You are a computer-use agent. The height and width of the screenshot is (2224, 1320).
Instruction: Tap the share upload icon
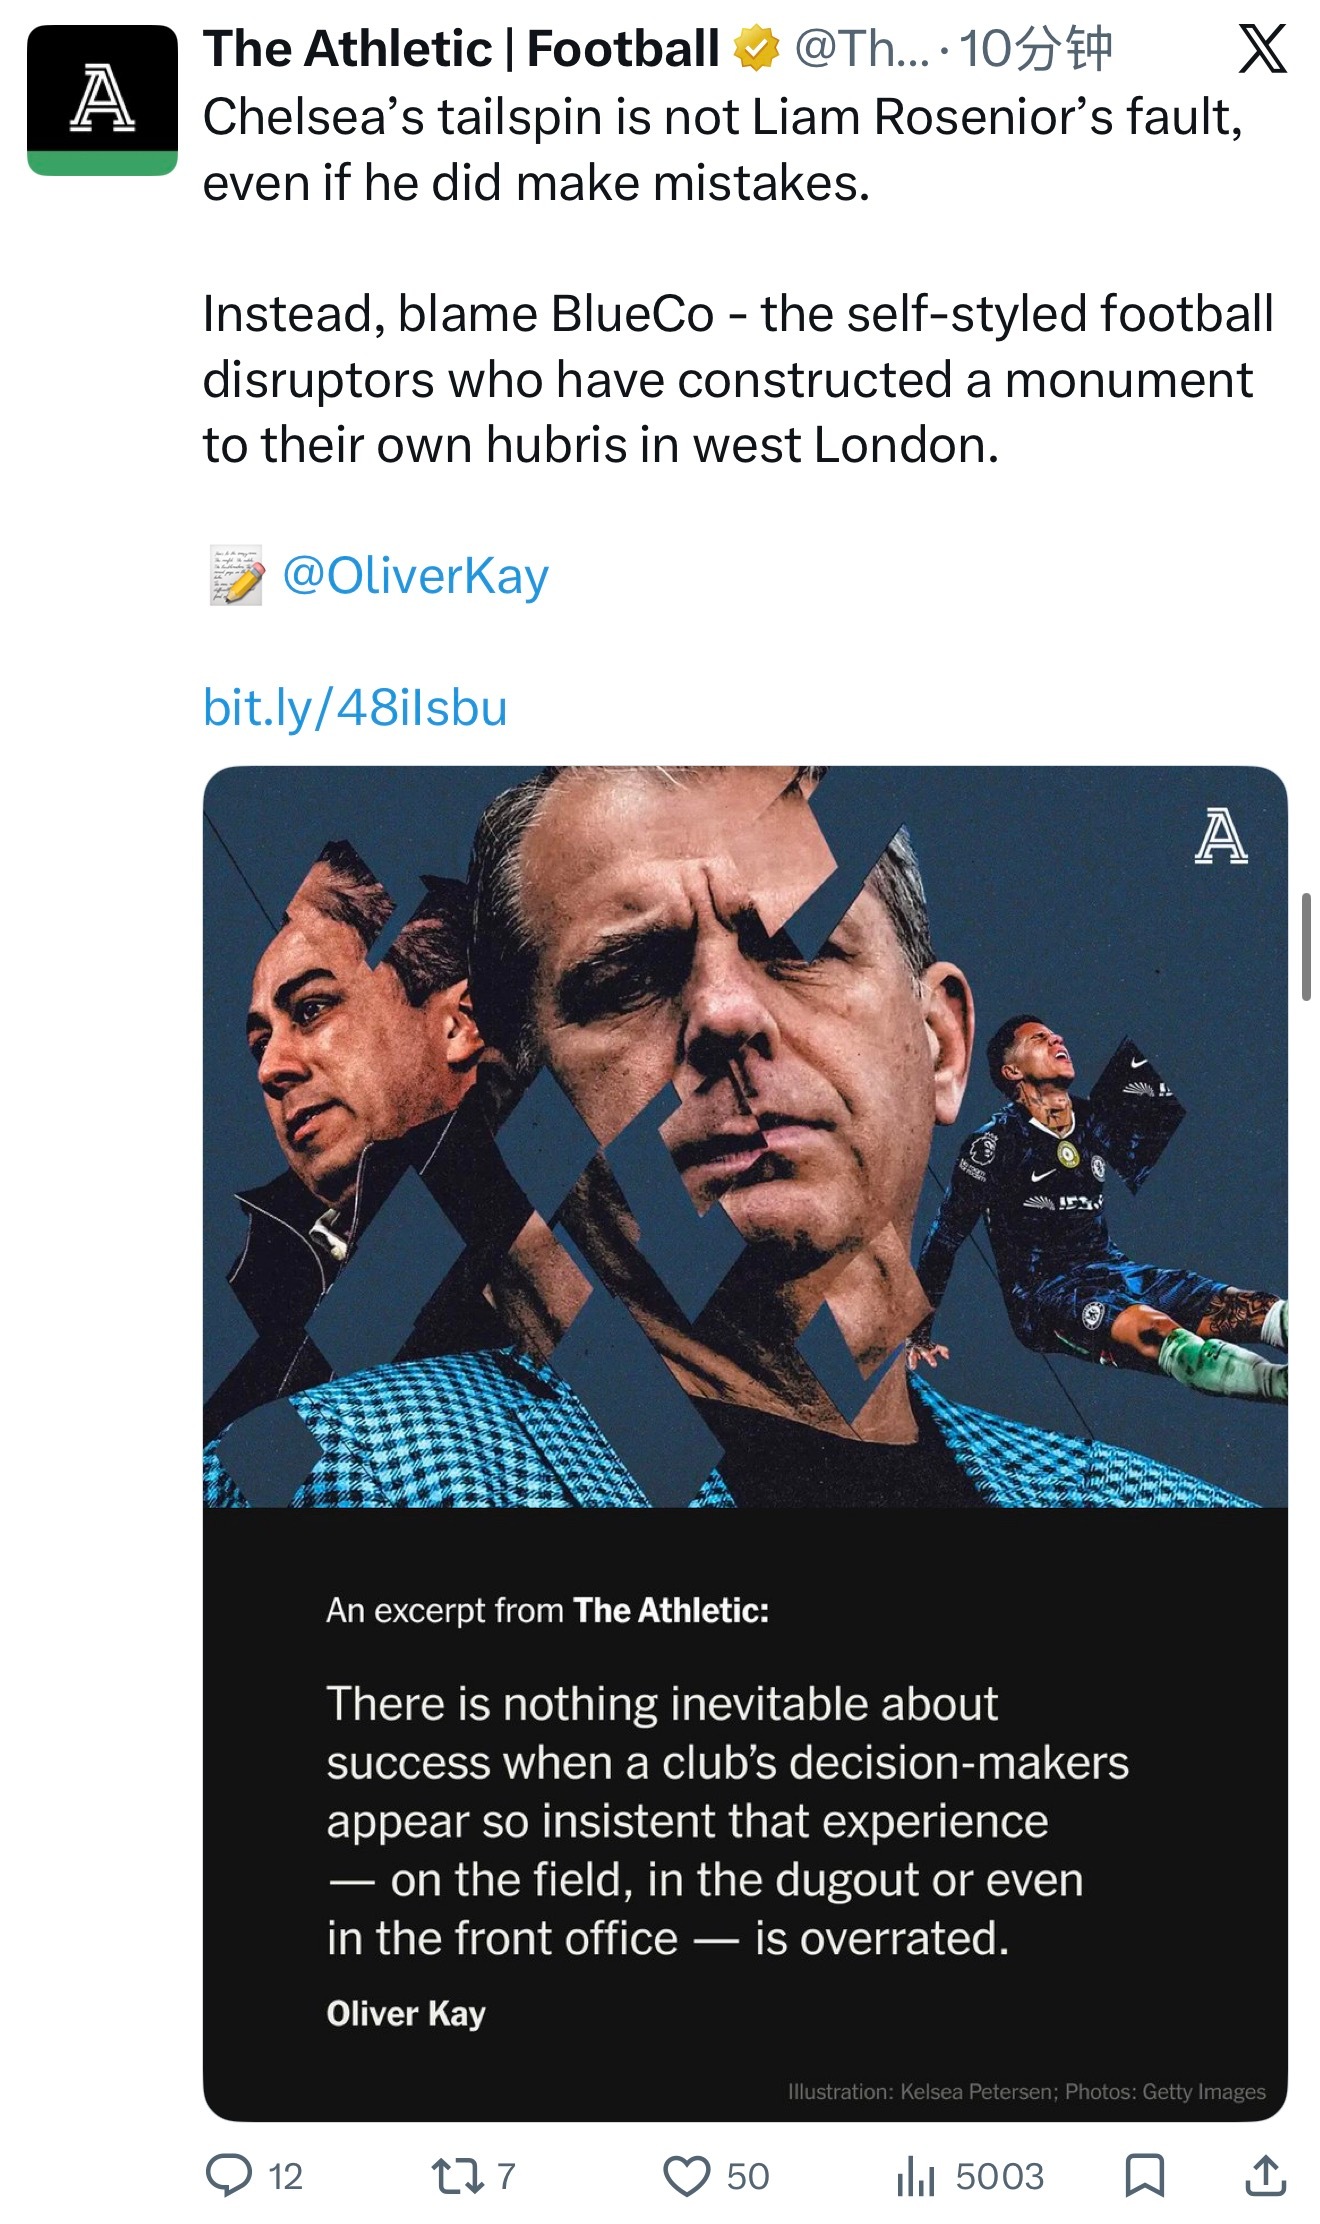pos(1265,2175)
